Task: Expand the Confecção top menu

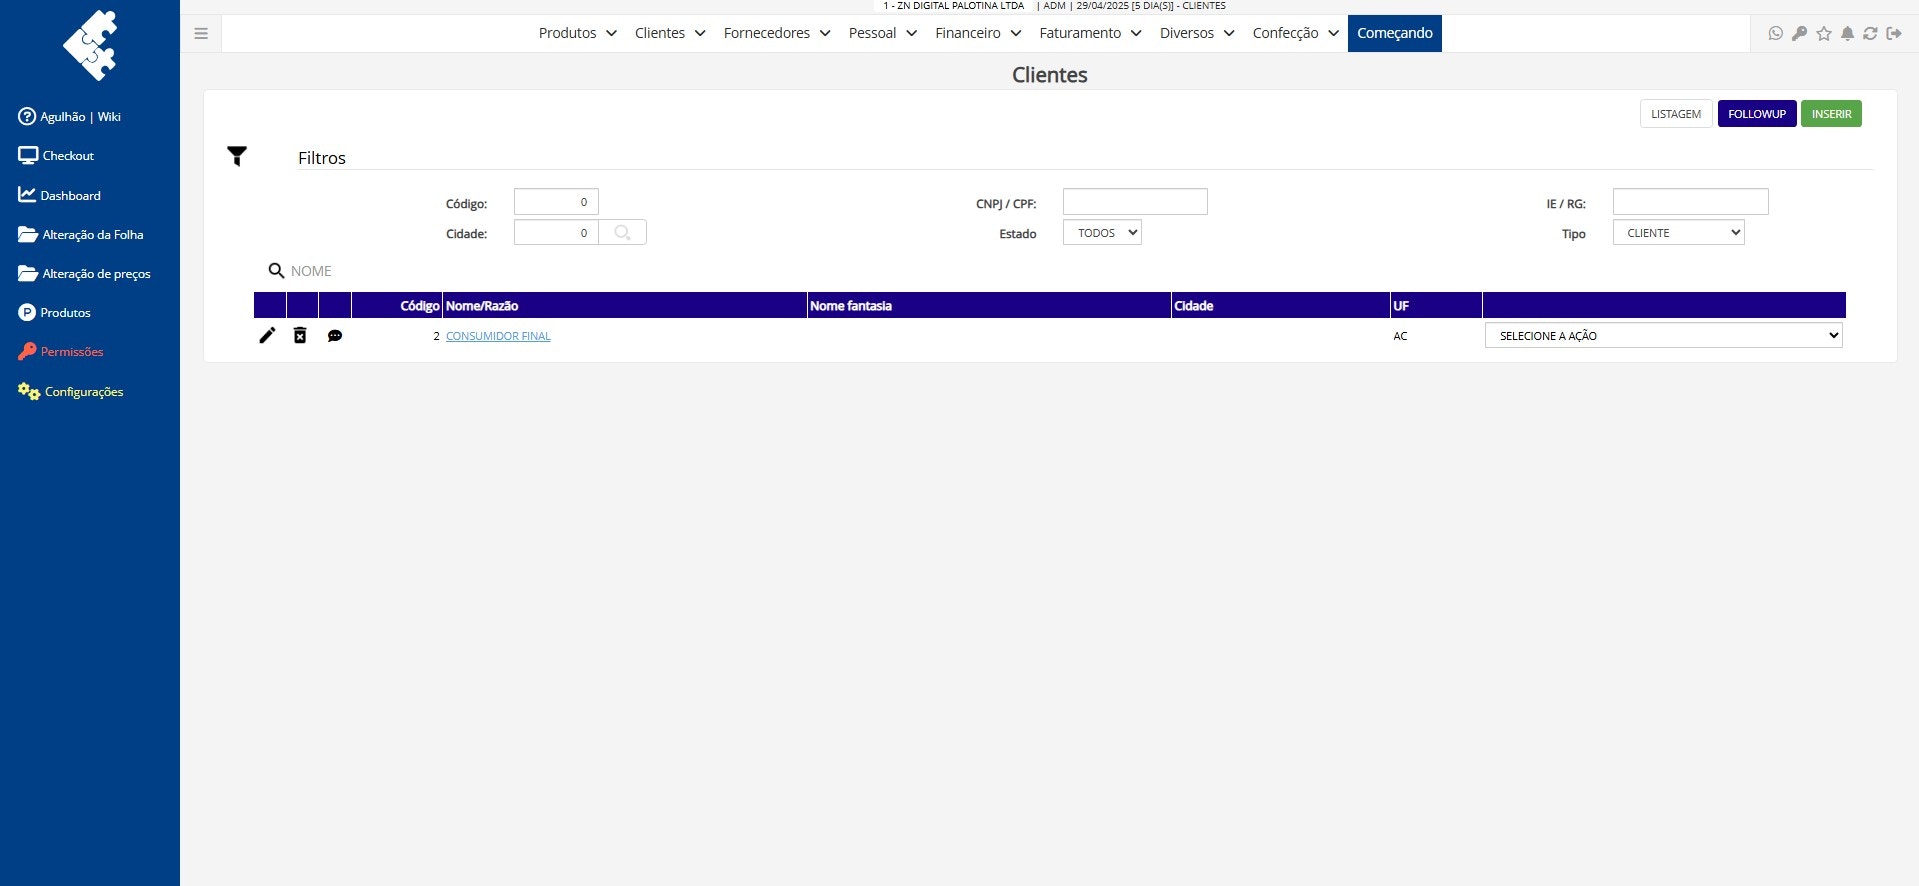Action: point(1295,33)
